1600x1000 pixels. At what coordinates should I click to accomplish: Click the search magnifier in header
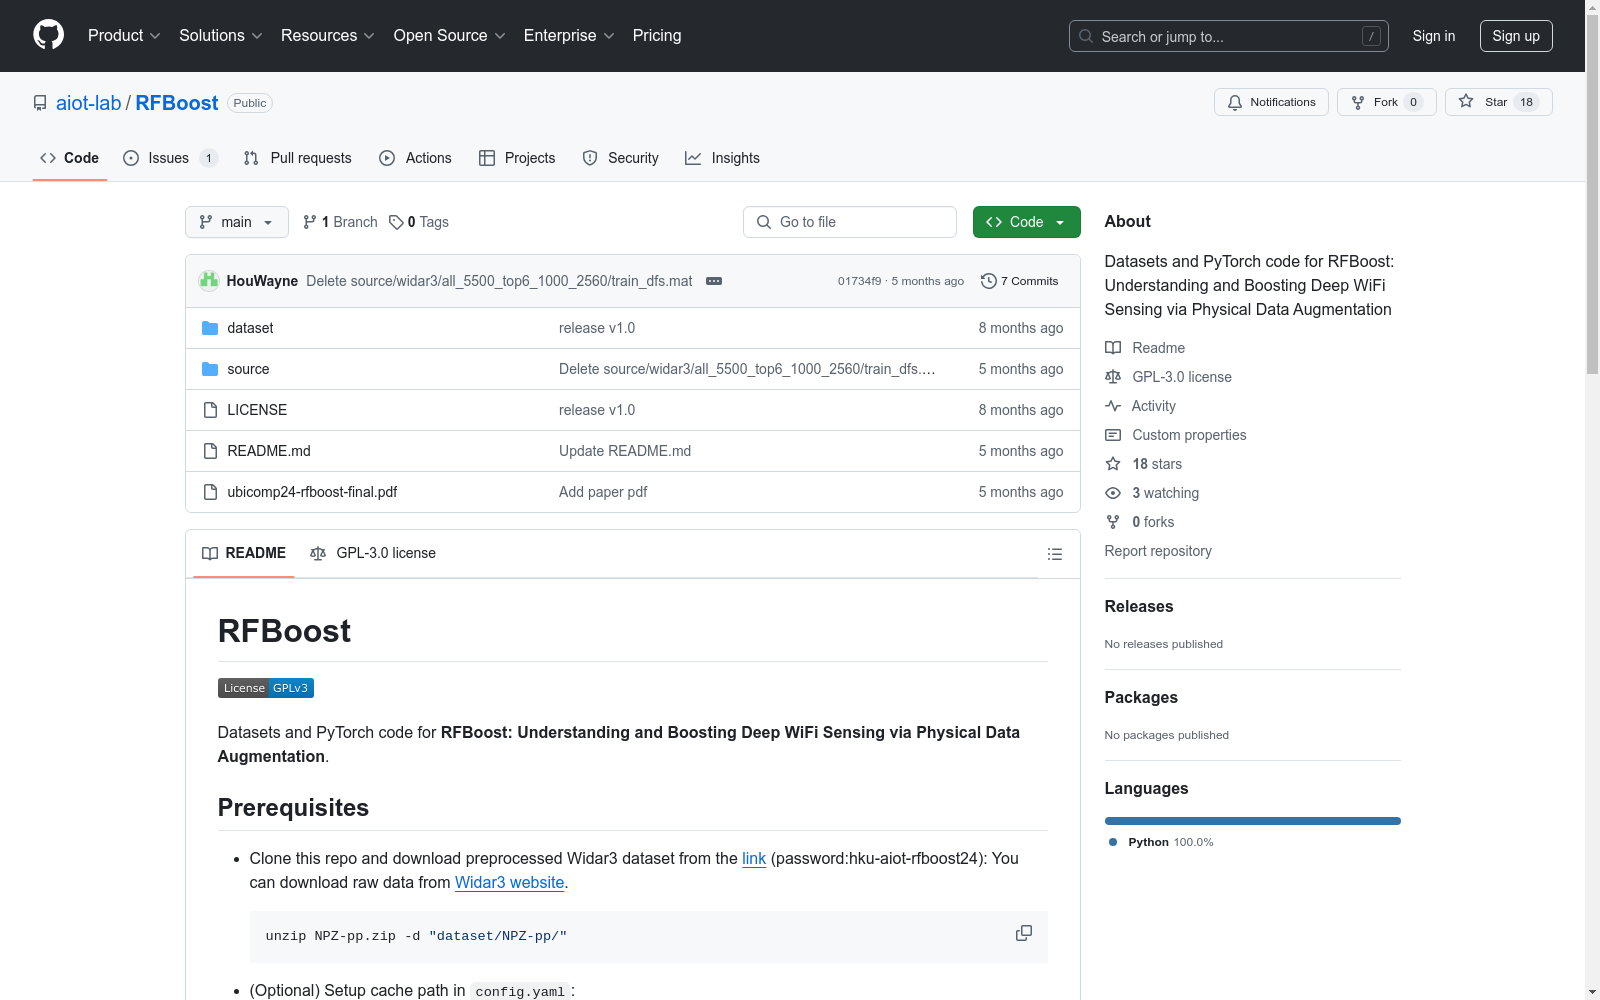(x=1086, y=36)
